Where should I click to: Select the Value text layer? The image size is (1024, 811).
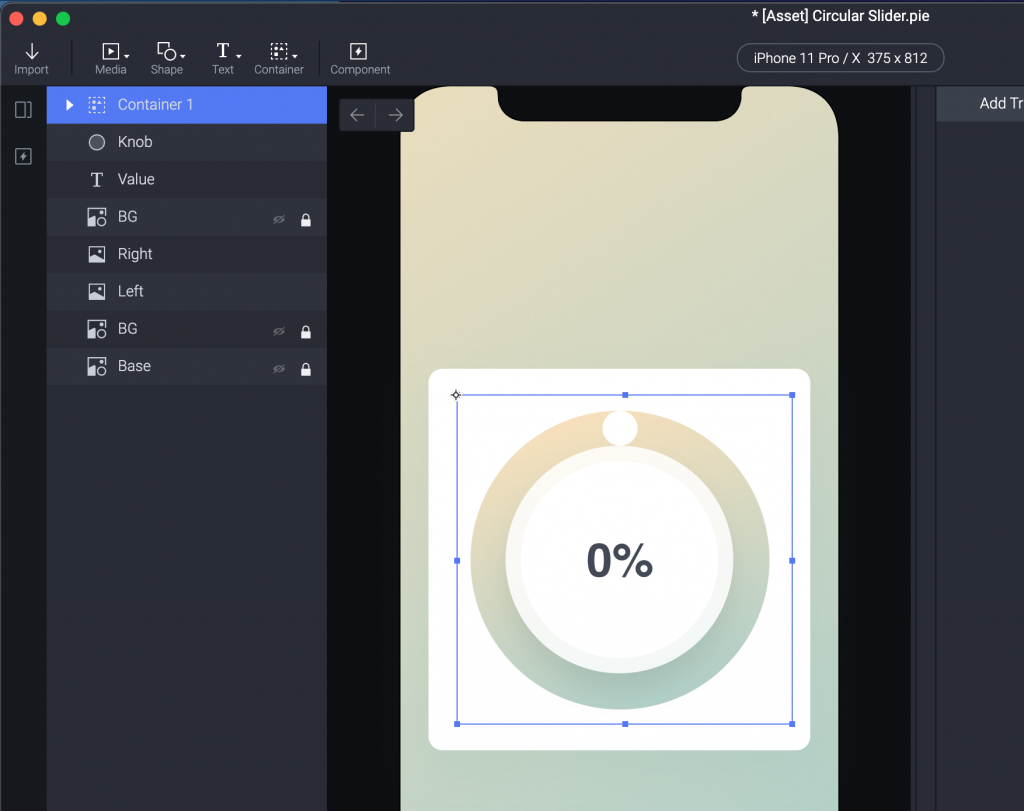pos(187,179)
